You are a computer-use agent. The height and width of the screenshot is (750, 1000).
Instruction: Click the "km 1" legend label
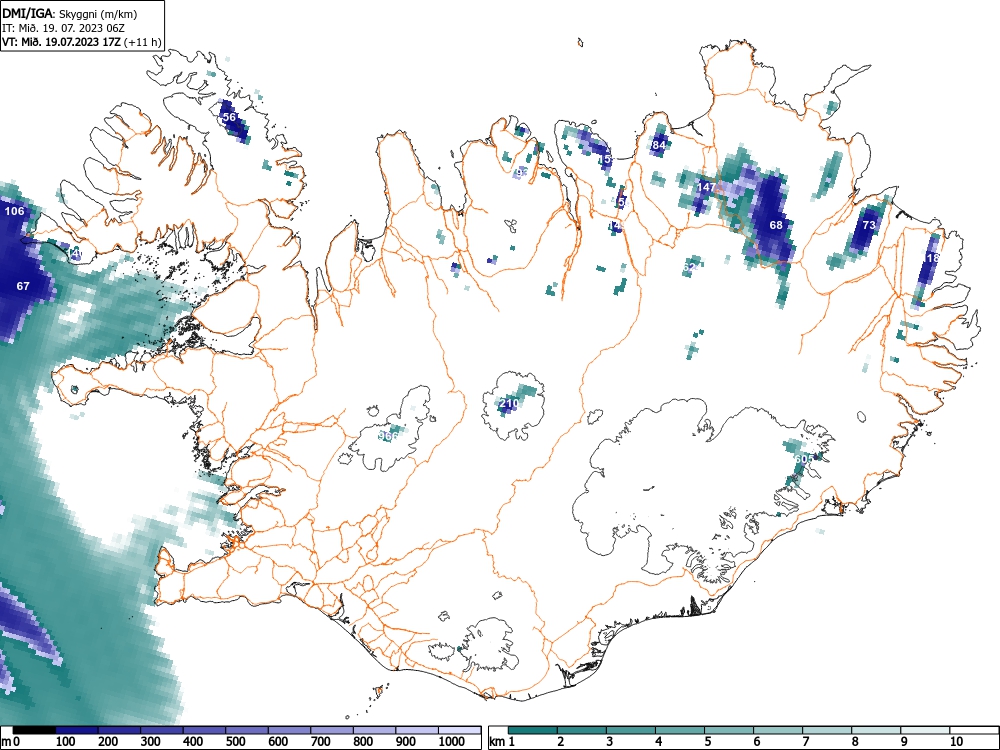(502, 742)
